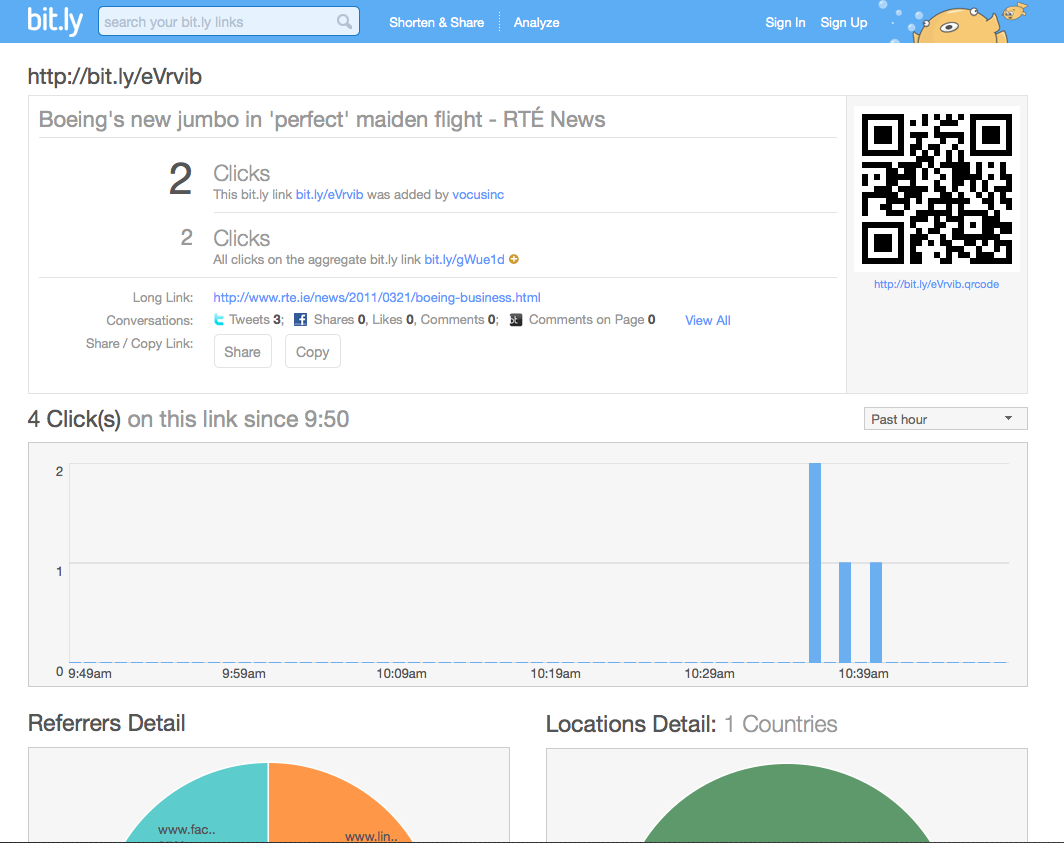Click the bit.ly logo

click(55, 21)
